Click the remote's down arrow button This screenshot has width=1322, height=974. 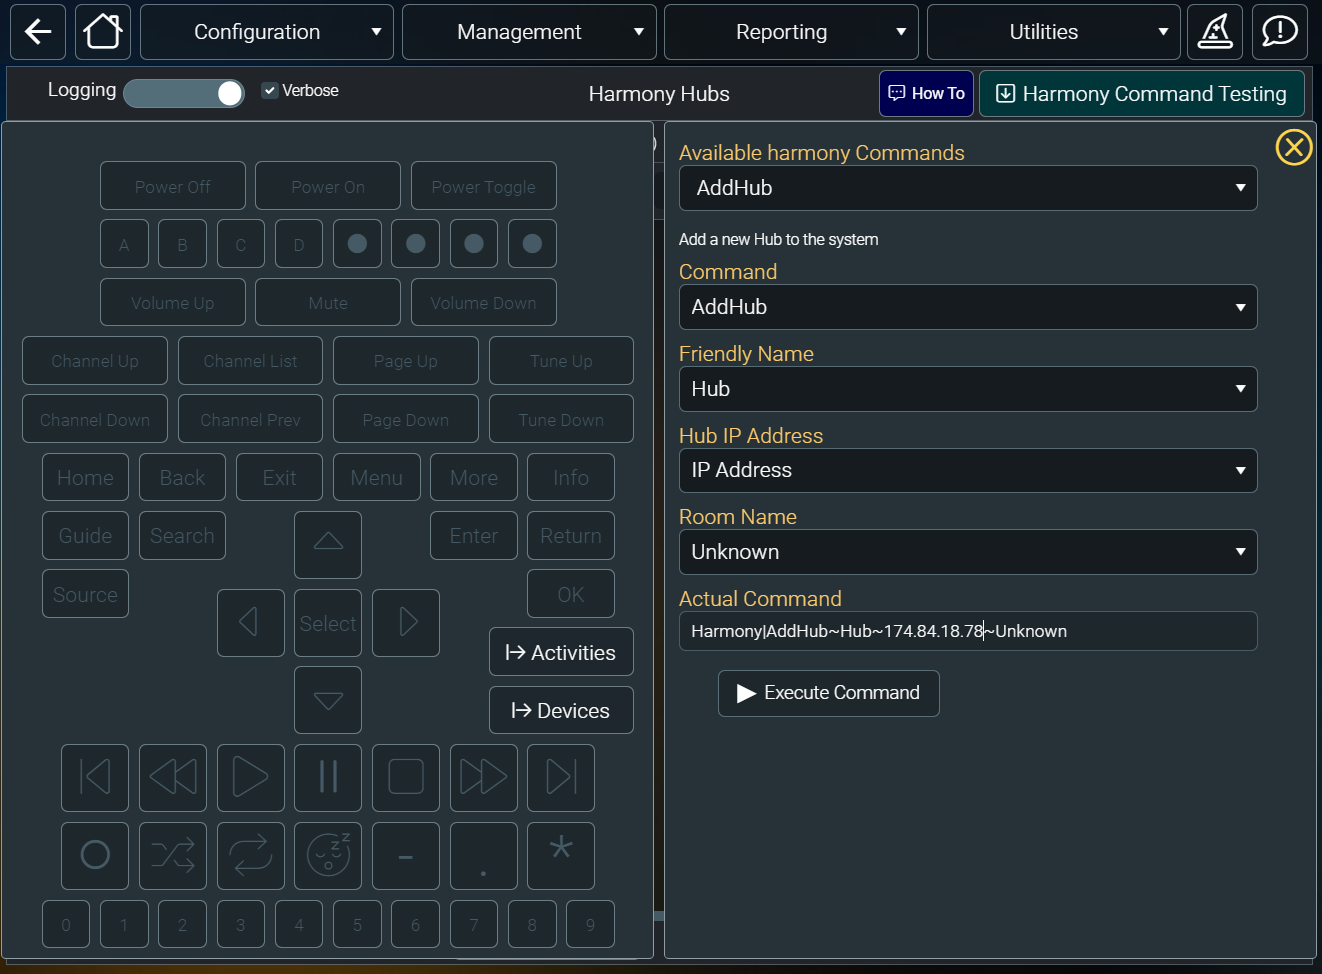(328, 700)
